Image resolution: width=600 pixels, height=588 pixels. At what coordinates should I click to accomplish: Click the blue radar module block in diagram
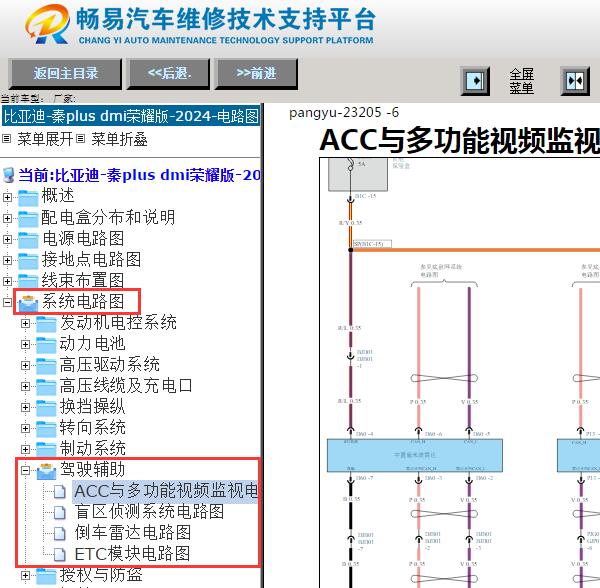pos(415,455)
